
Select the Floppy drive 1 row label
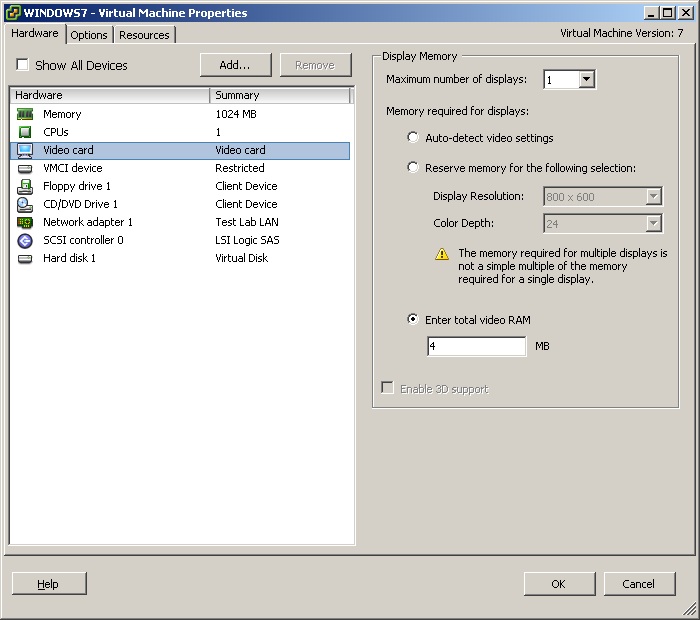point(77,186)
